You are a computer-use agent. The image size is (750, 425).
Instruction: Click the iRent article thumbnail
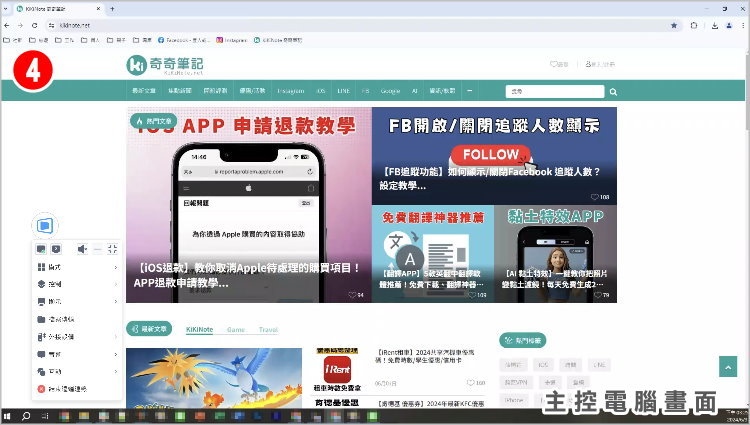point(338,370)
